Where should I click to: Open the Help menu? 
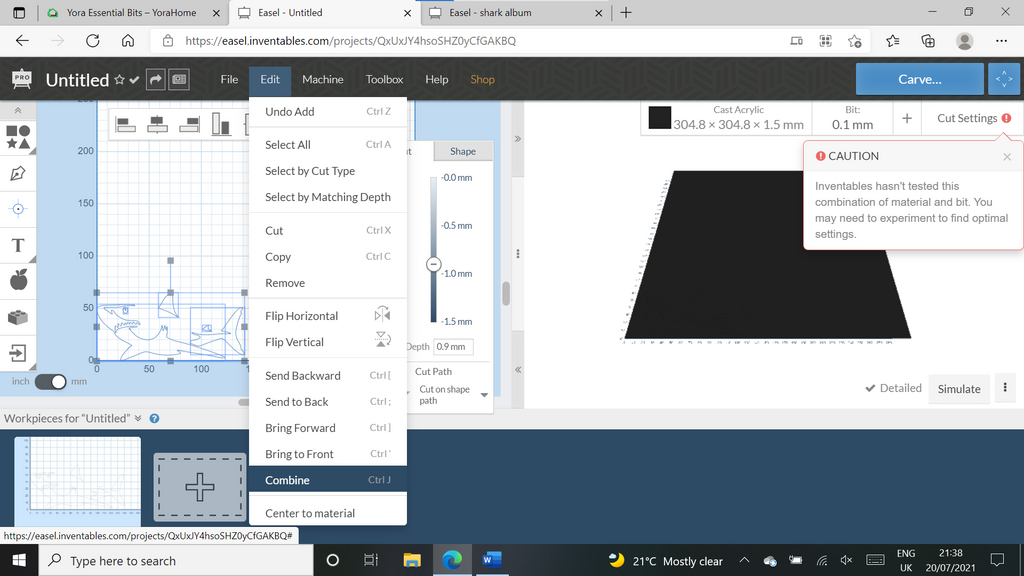437,79
